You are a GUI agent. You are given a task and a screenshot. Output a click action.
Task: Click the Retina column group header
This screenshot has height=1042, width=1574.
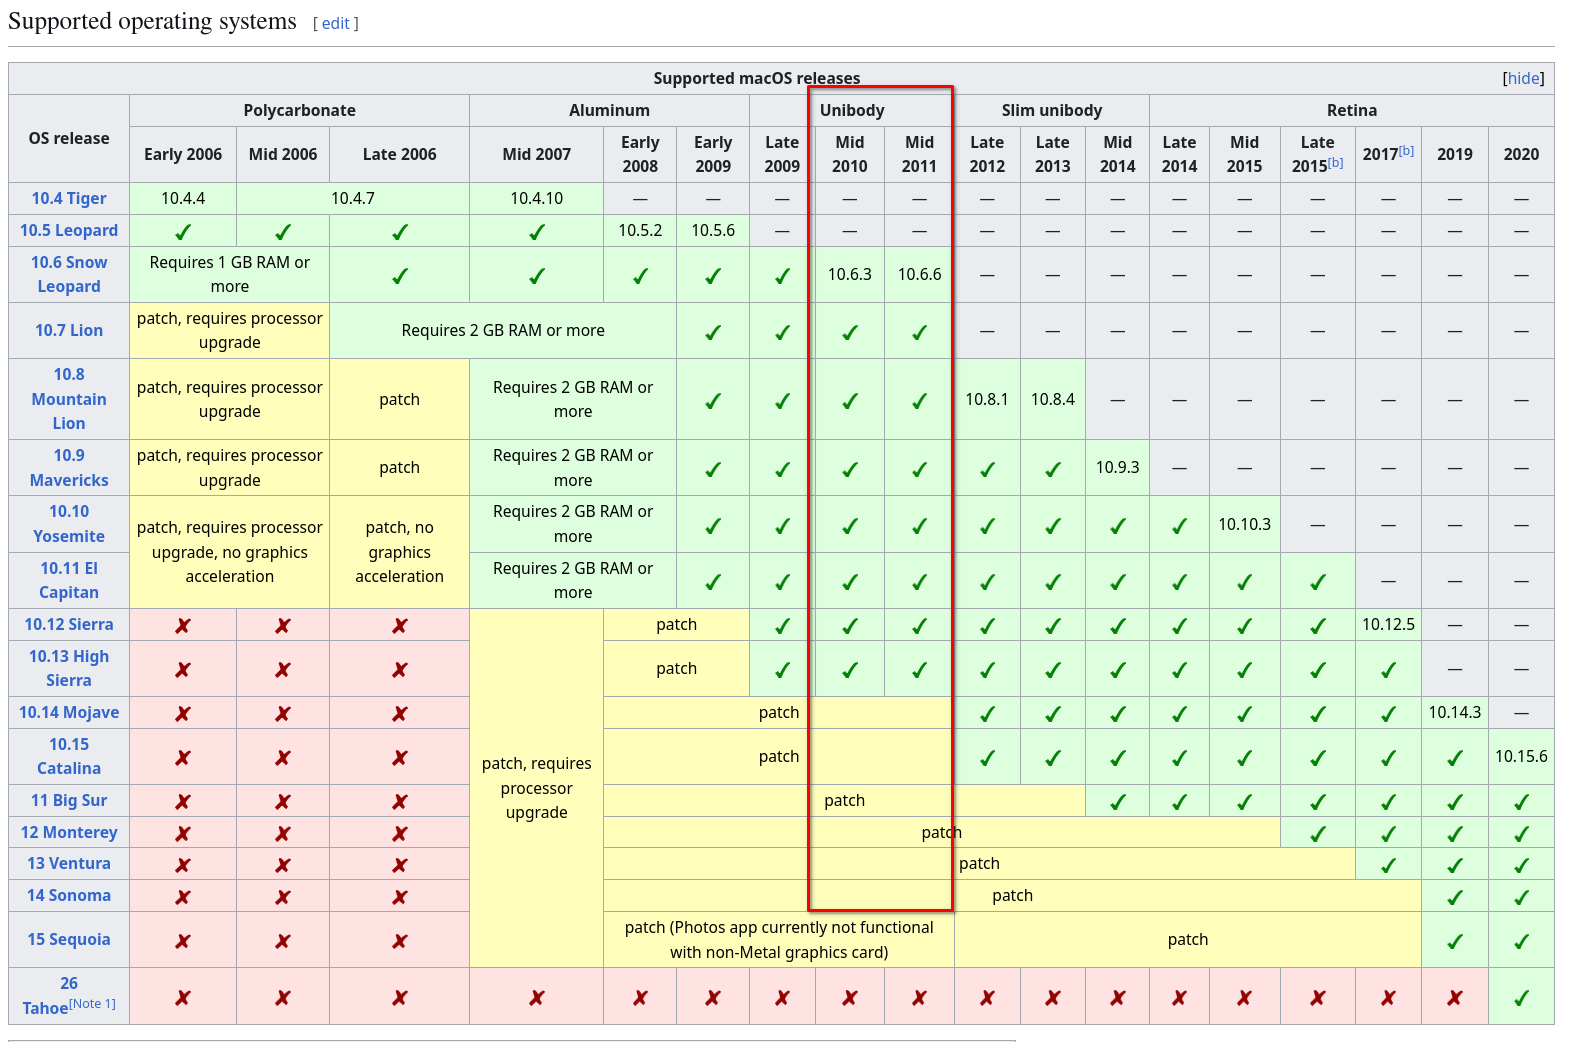1352,110
